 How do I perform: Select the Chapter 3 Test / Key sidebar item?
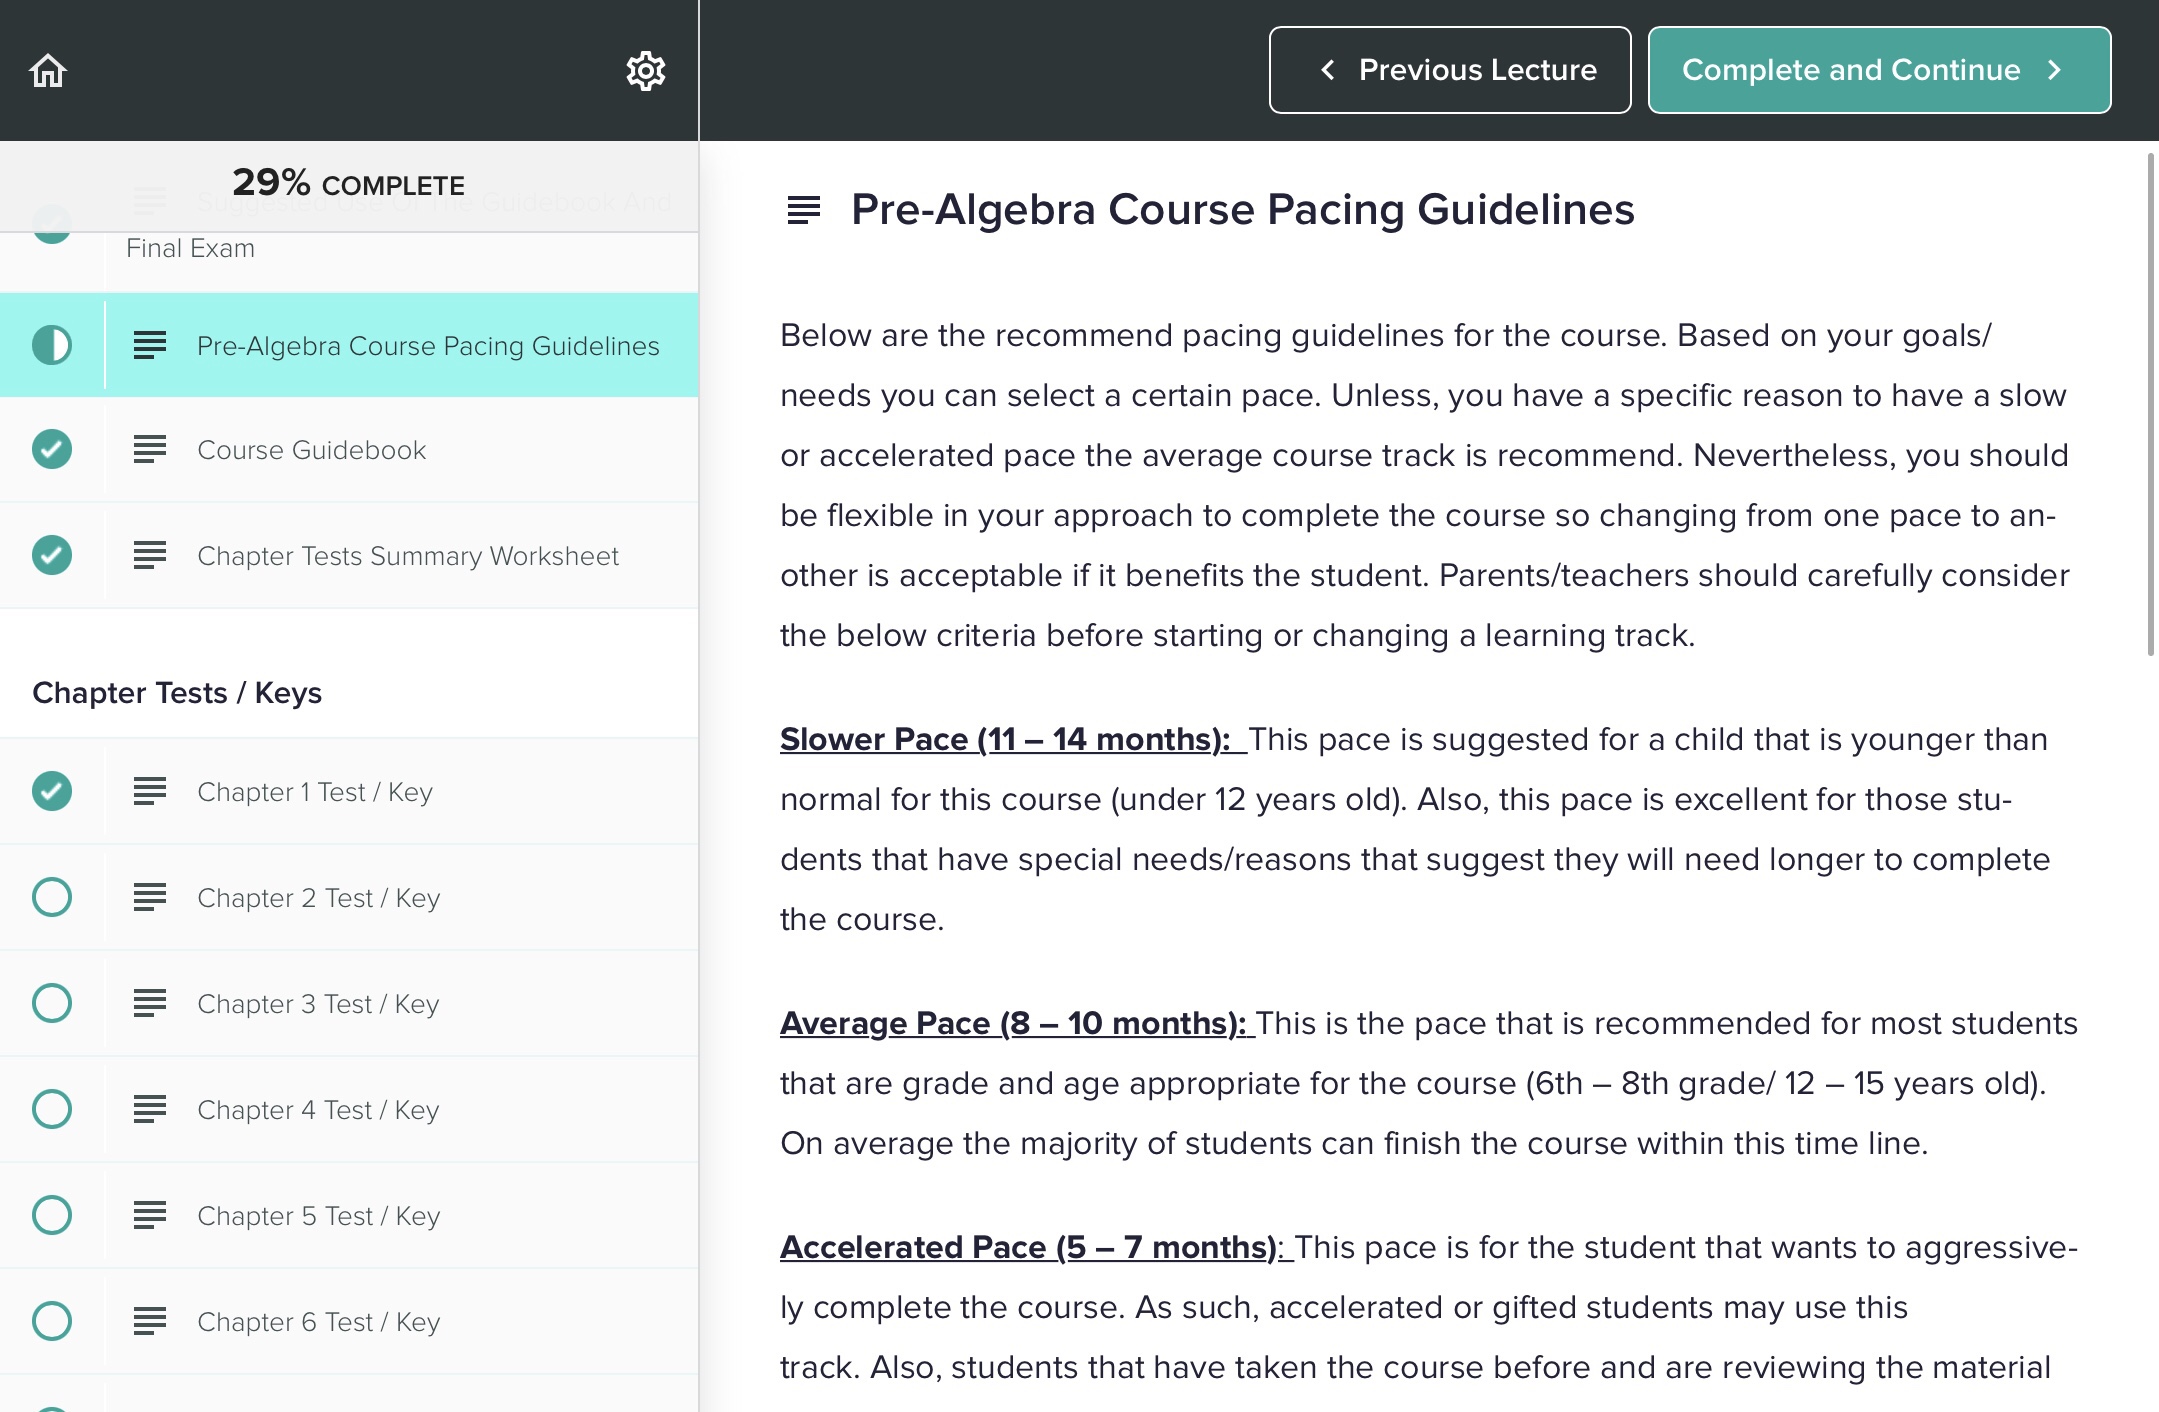[318, 1003]
